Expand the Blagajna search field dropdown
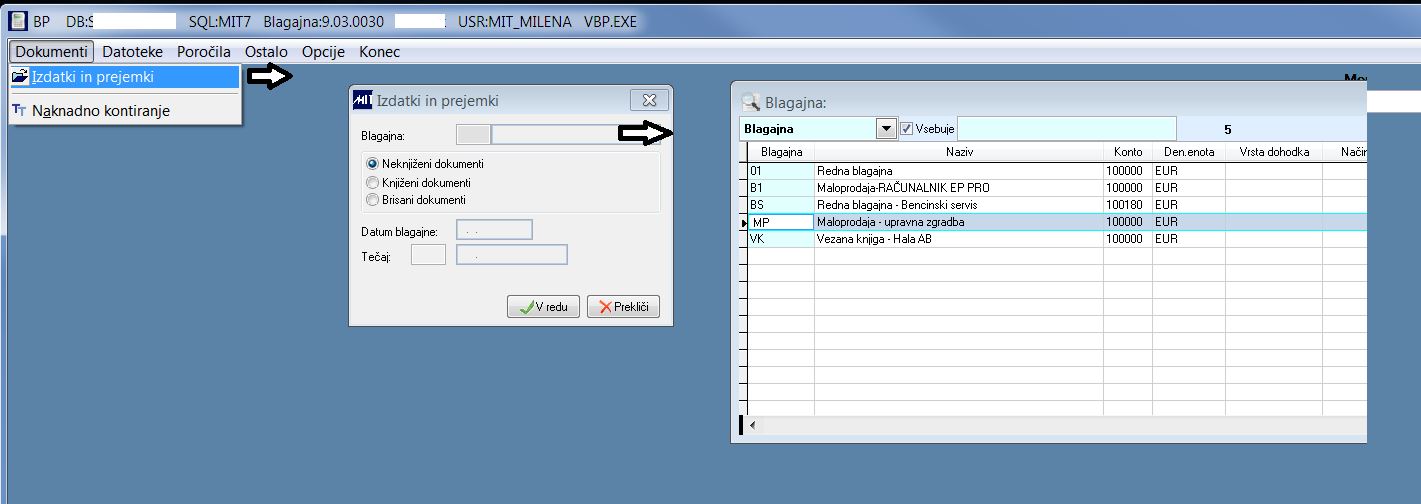This screenshot has width=1421, height=504. pyautogui.click(x=886, y=128)
